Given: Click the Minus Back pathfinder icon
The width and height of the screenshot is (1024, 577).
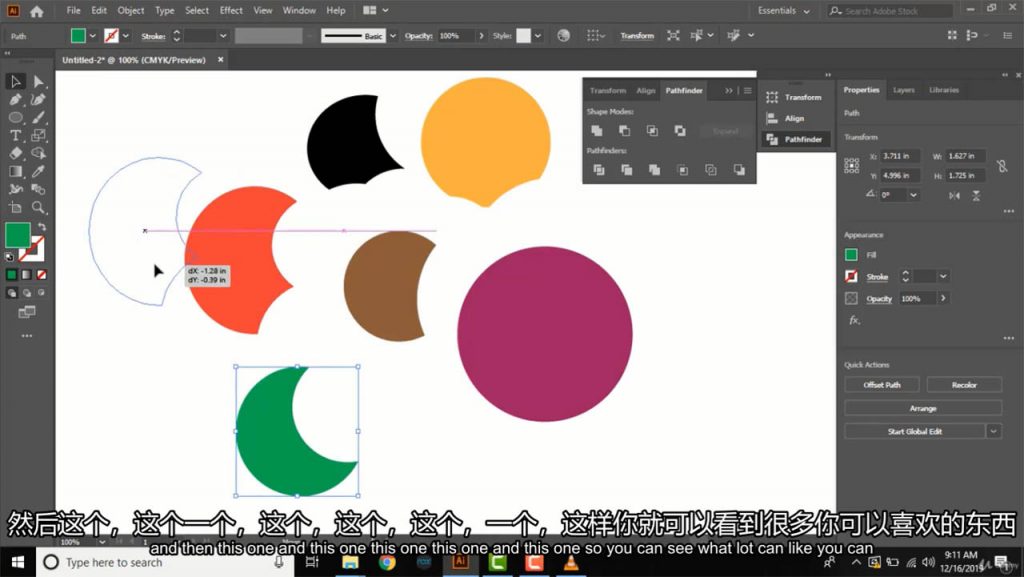Looking at the screenshot, I should (x=739, y=170).
